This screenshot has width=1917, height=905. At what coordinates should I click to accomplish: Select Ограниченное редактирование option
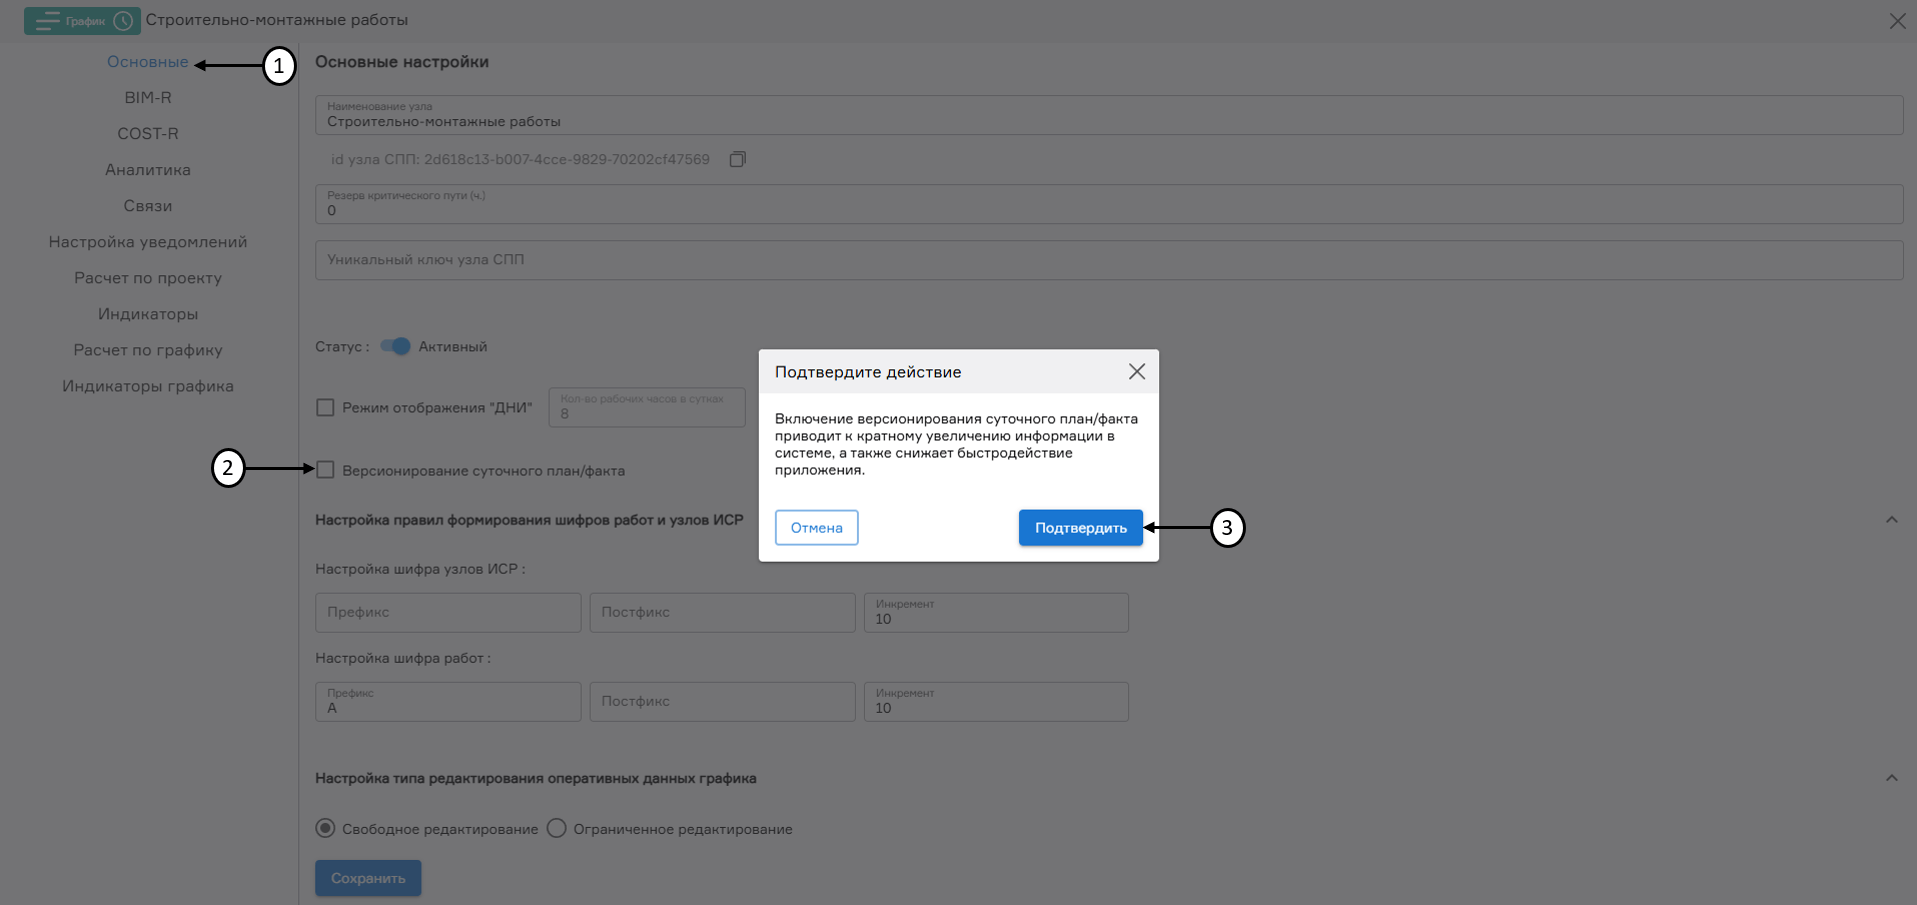click(x=557, y=828)
